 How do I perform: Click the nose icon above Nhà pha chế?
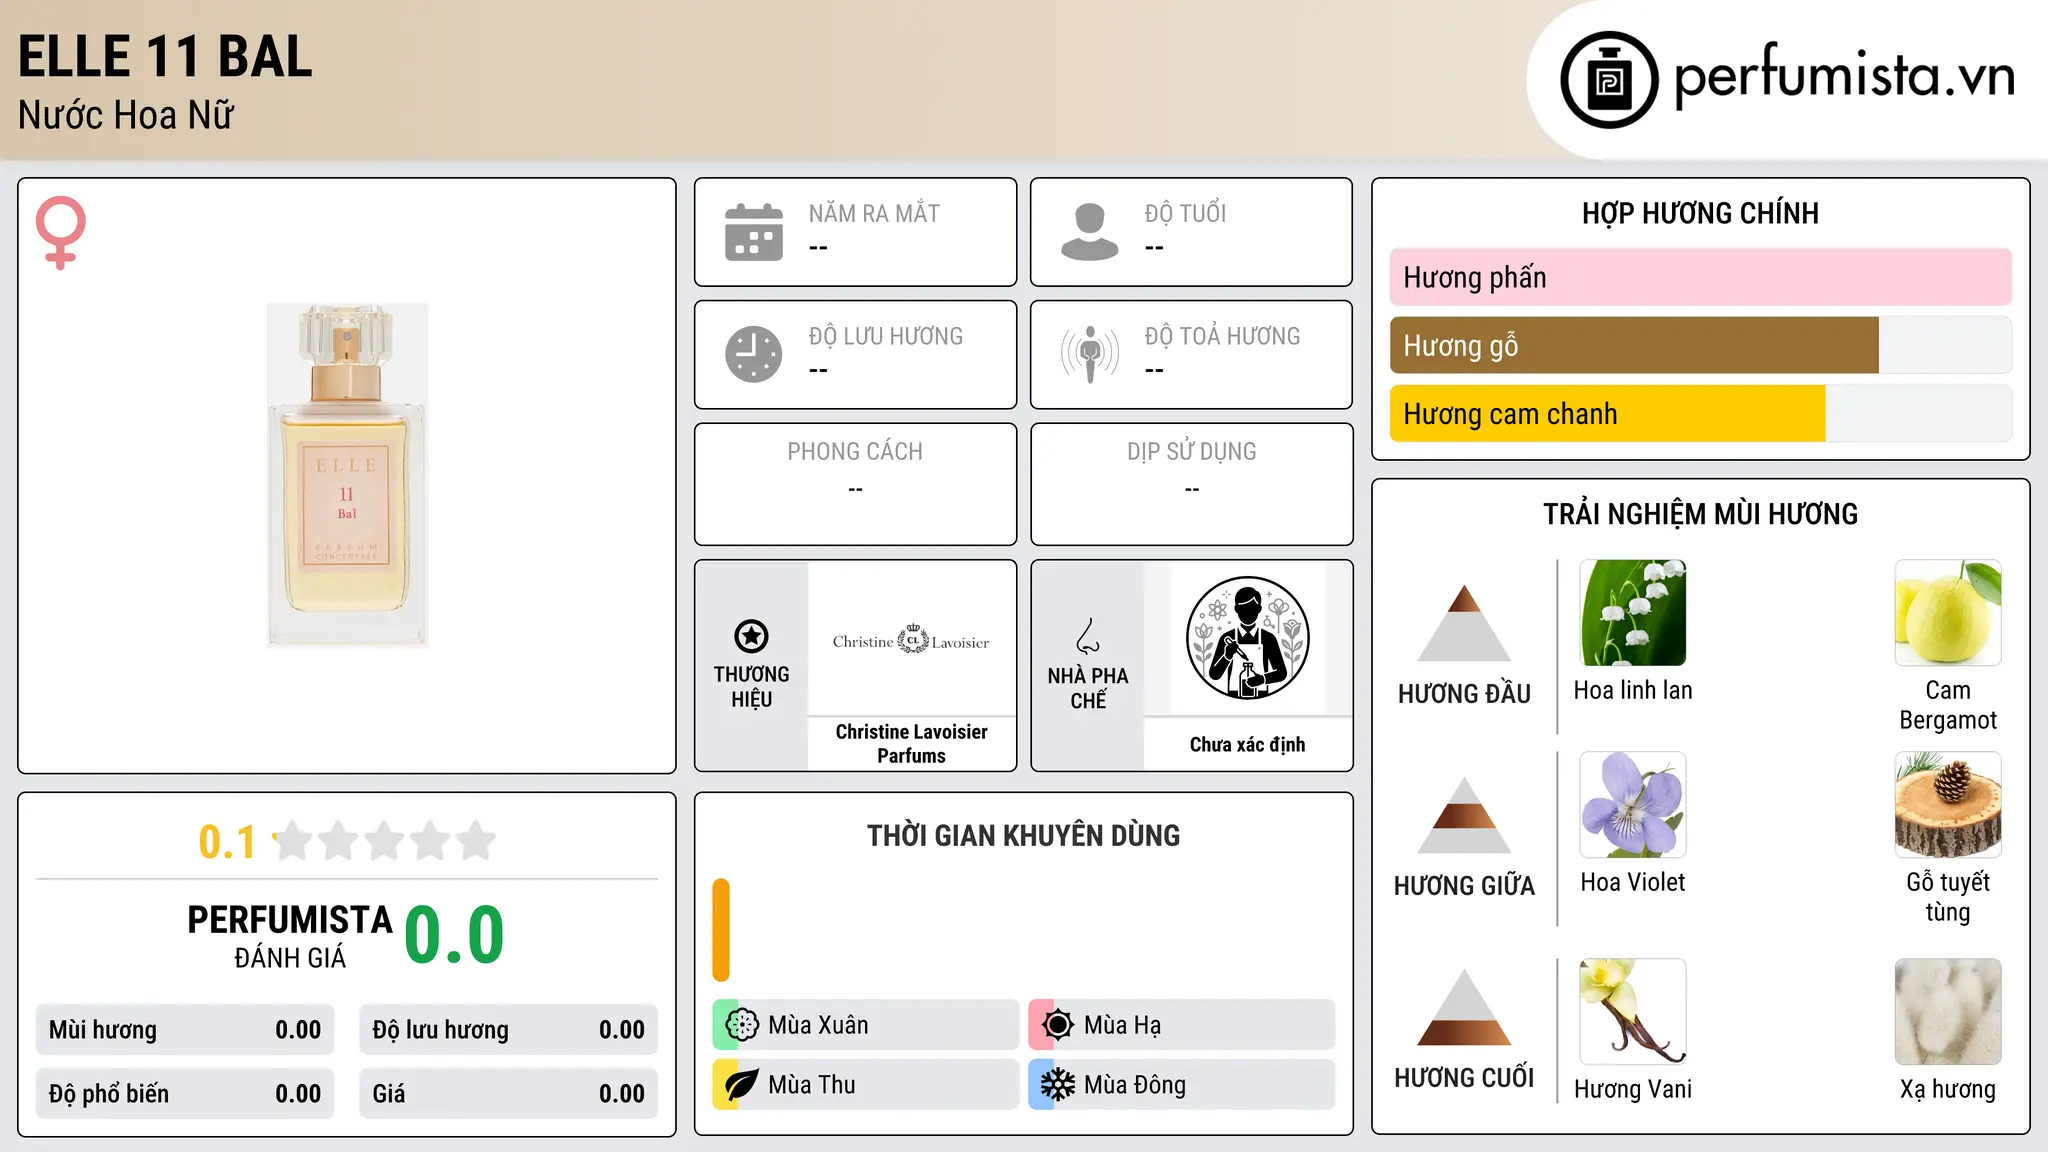tap(1088, 636)
